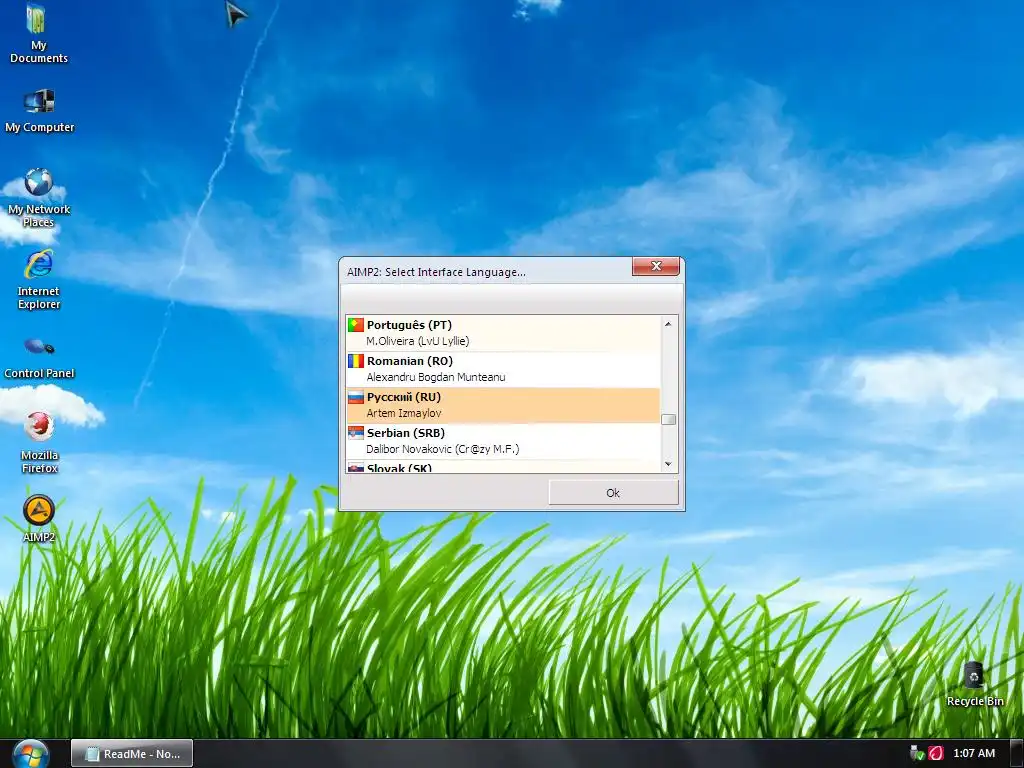The height and width of the screenshot is (768, 1024).
Task: Select the Internet Explorer desktop icon
Action: (x=39, y=280)
